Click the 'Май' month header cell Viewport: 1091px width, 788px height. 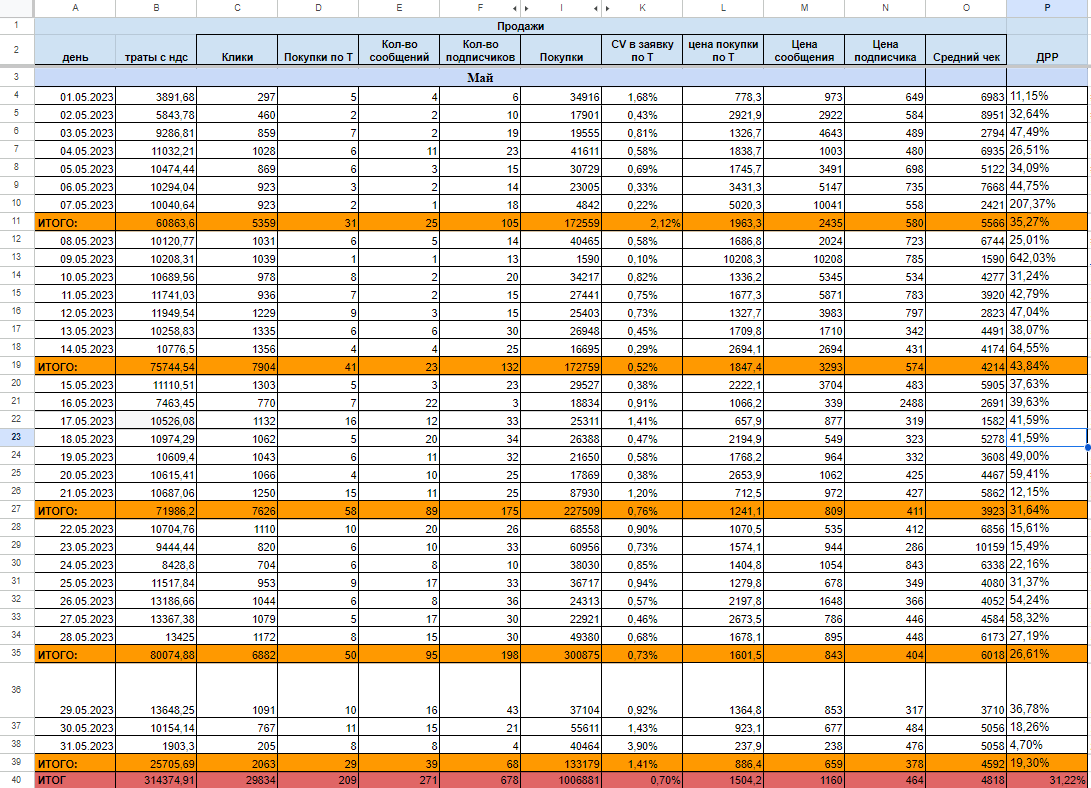[480, 77]
